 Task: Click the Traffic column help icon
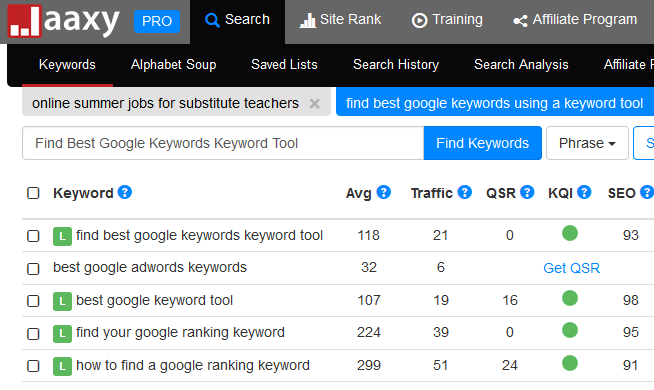[x=465, y=192]
